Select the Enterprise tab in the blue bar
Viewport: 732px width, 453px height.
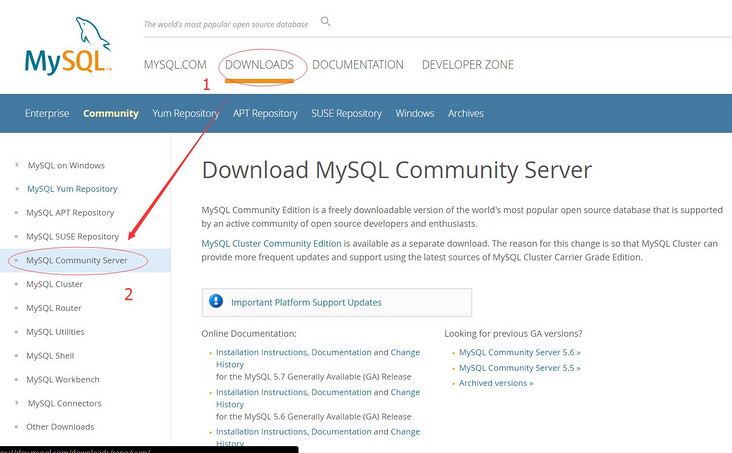click(x=47, y=113)
